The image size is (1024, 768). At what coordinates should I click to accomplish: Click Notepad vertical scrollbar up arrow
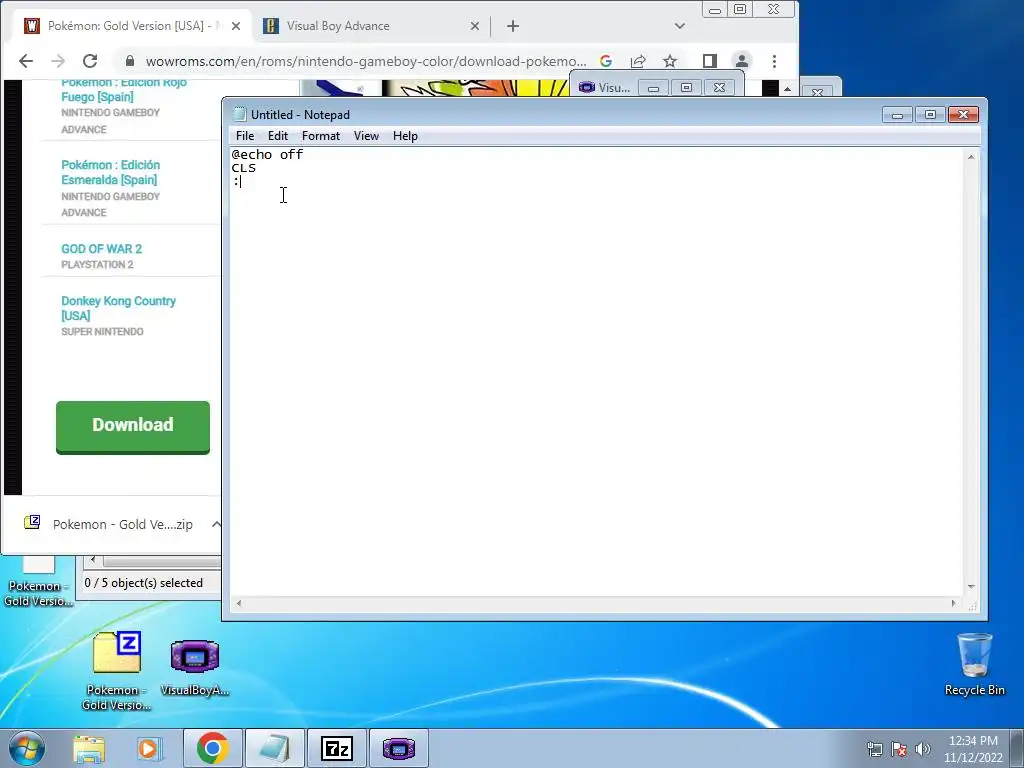(971, 157)
